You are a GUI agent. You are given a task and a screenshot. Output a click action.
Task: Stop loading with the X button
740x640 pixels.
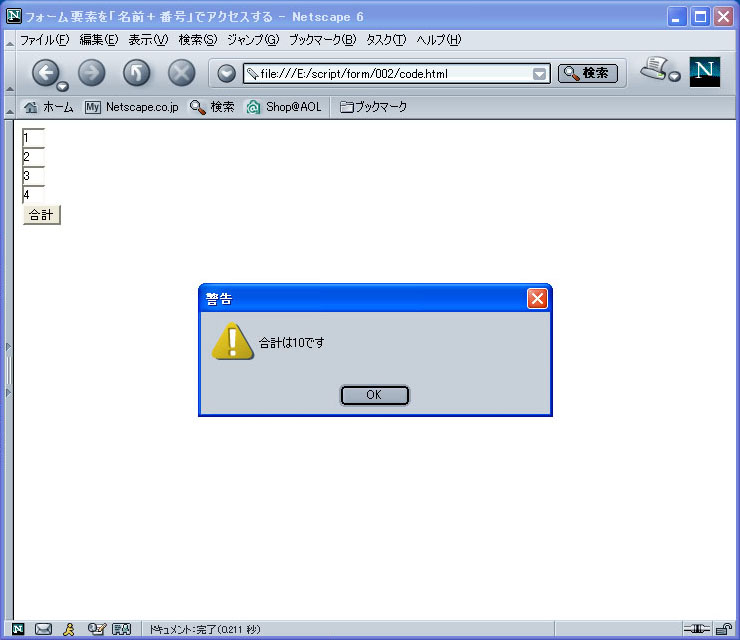(x=182, y=73)
